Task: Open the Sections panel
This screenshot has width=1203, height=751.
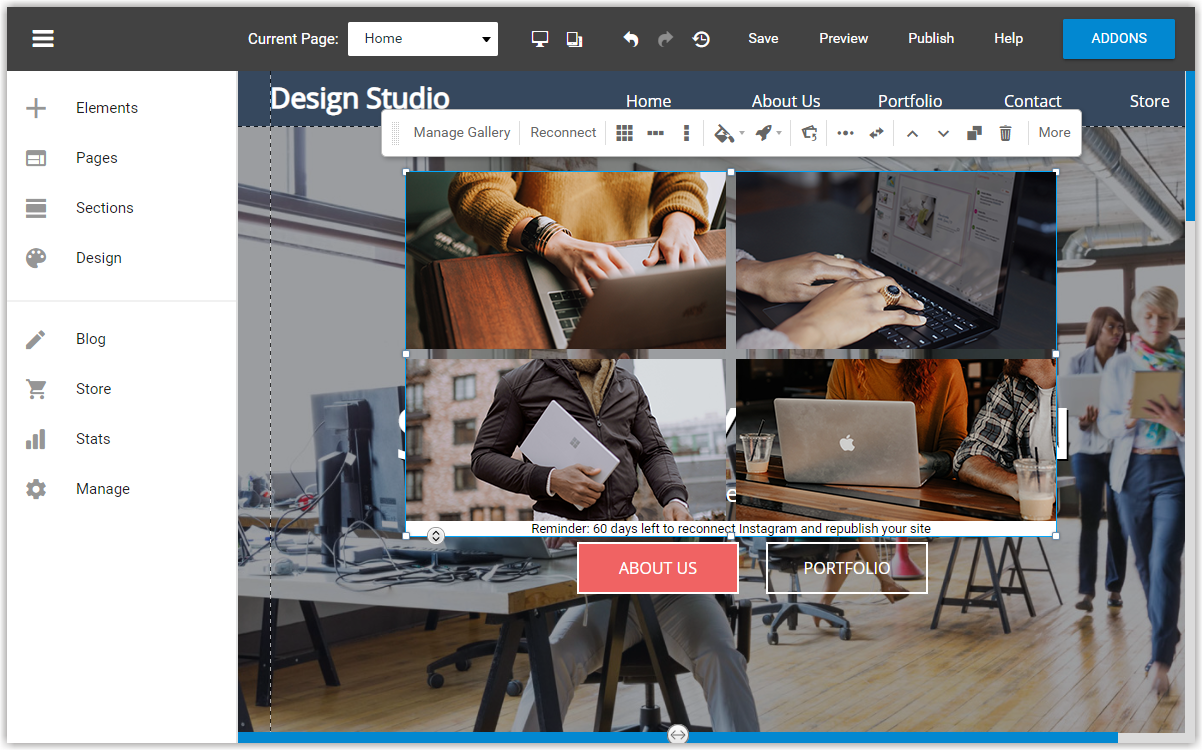Action: 105,208
